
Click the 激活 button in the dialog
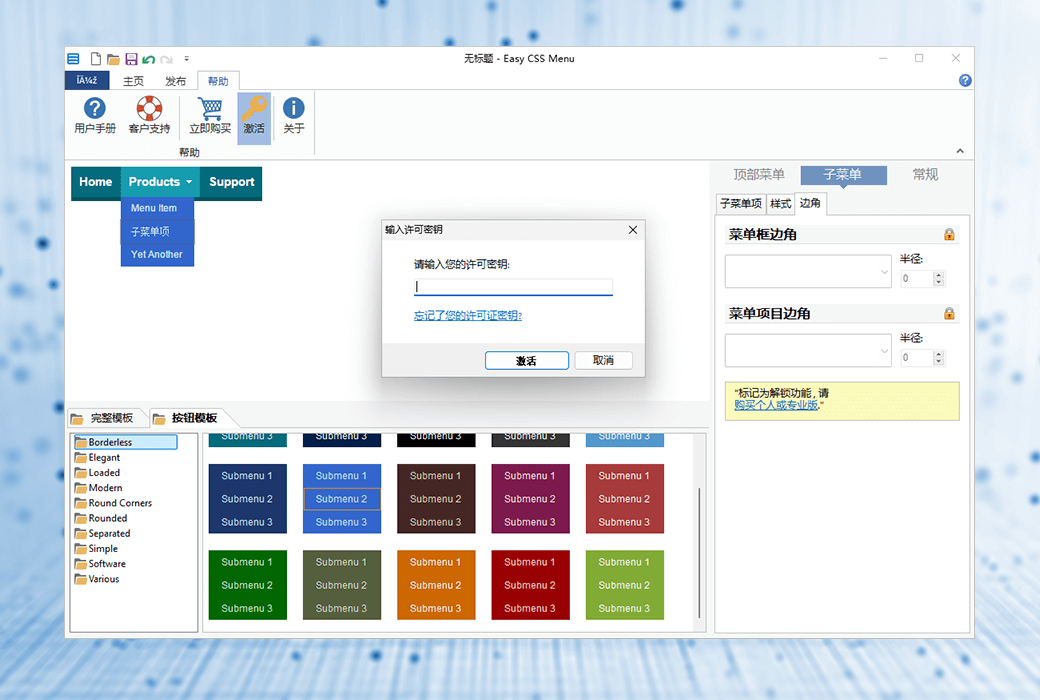(x=527, y=360)
